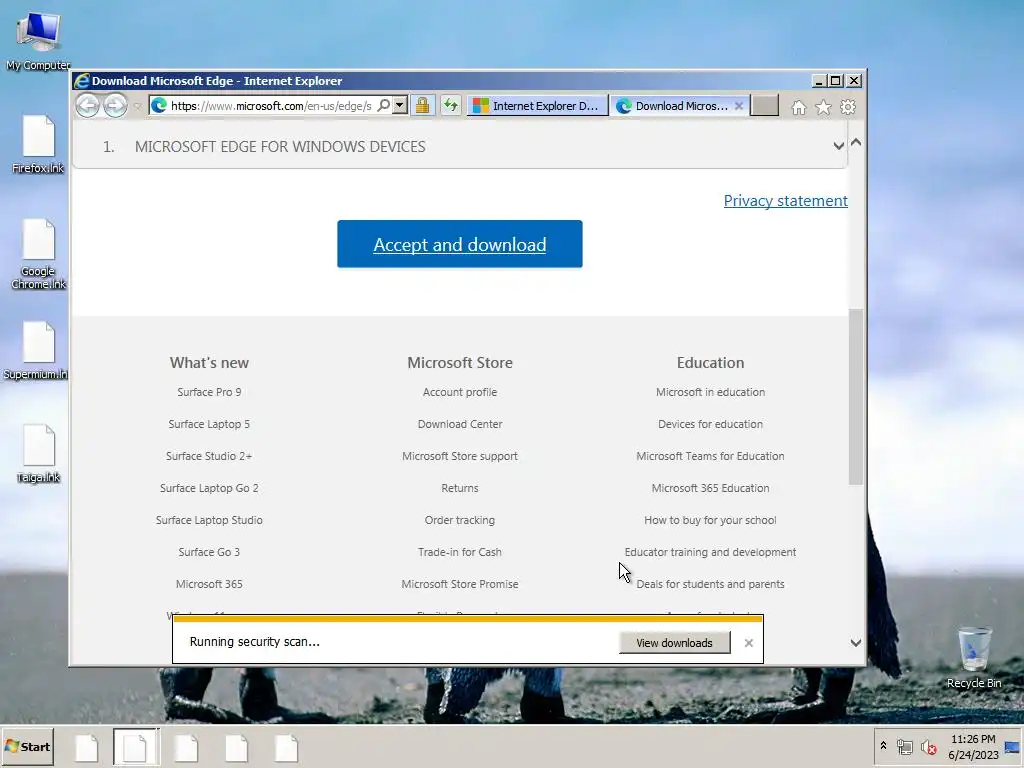Screen dimensions: 1024x768
Task: Open the recent pages dropdown arrow
Action: (x=136, y=106)
